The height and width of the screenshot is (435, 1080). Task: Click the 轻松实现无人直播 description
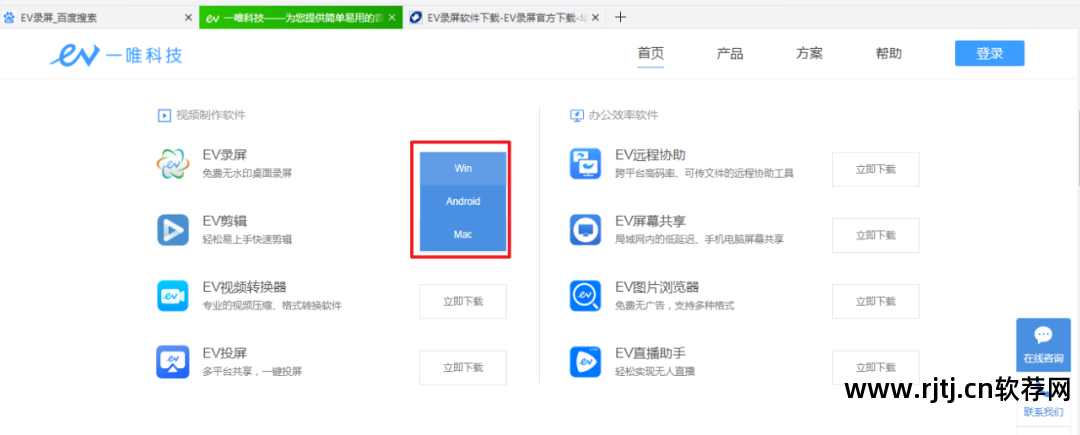(x=655, y=372)
